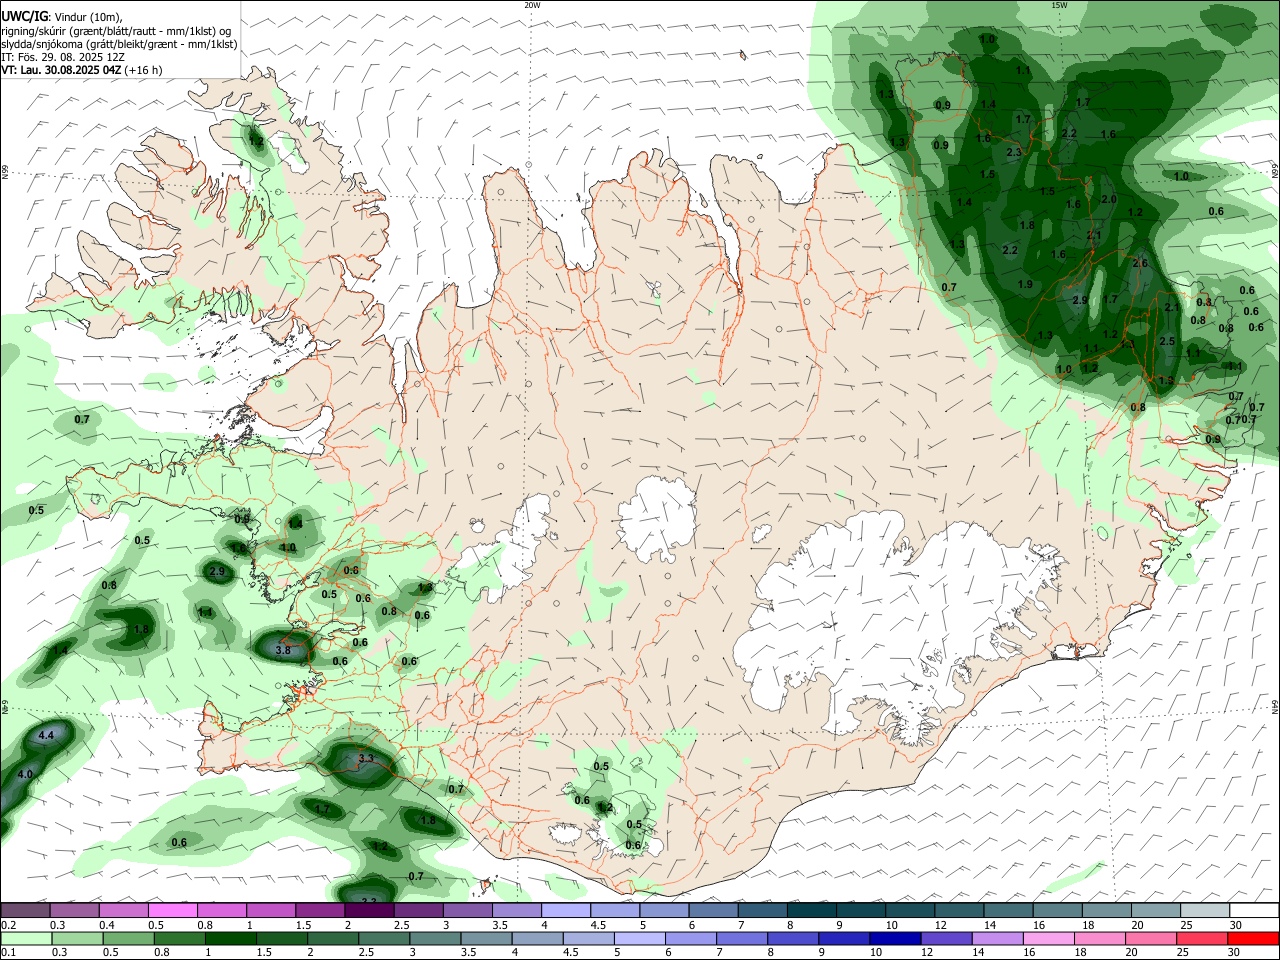Click the 2.3 precipitation value on the map

[1014, 152]
